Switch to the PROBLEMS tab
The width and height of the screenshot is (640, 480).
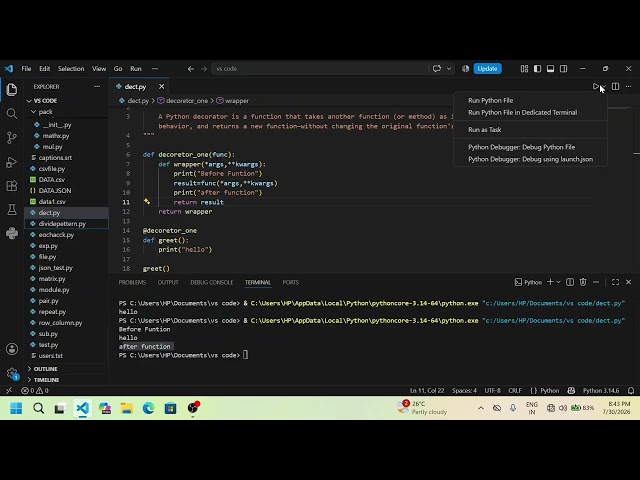[x=132, y=282]
